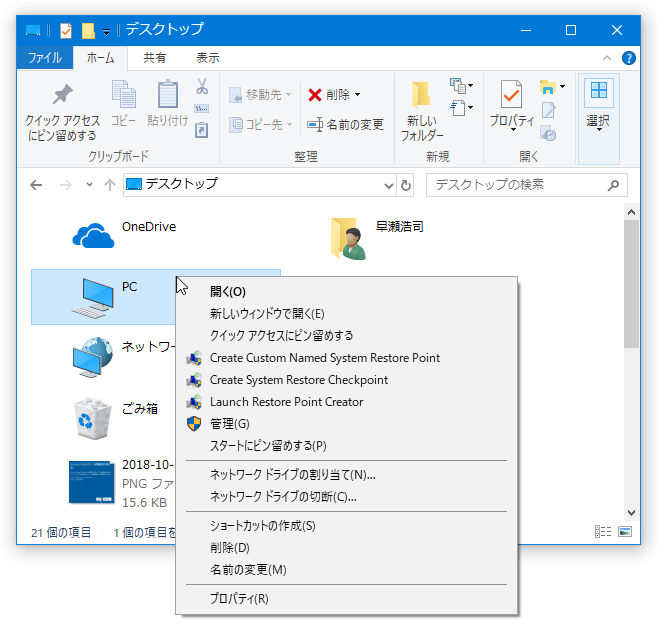Click the New folder icon in the quick access toolbar
The height and width of the screenshot is (625, 657).
[88, 31]
